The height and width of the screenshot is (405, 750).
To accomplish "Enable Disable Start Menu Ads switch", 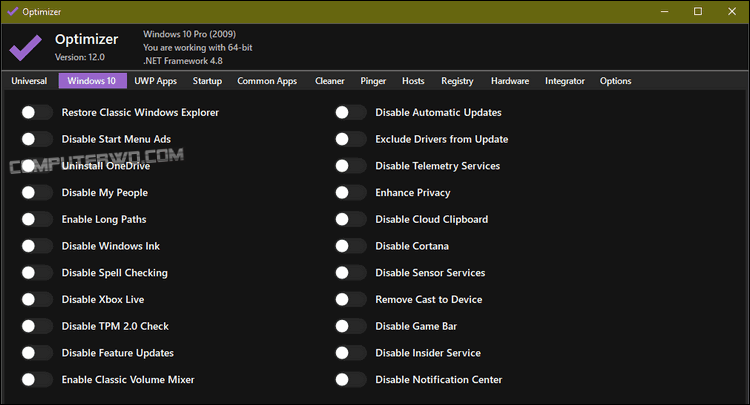I will (x=37, y=139).
